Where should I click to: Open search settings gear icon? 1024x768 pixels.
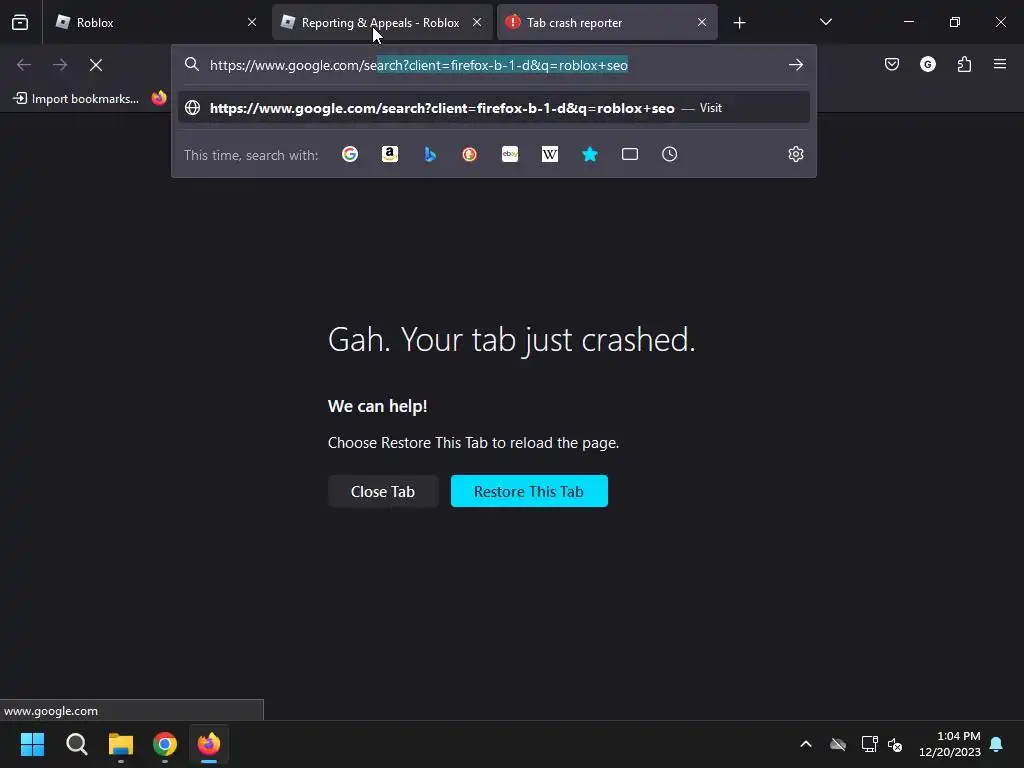pos(795,154)
